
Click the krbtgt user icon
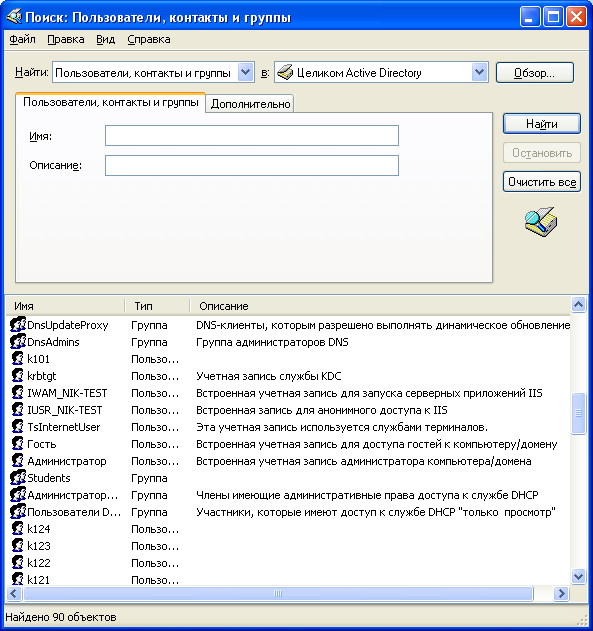pos(18,375)
